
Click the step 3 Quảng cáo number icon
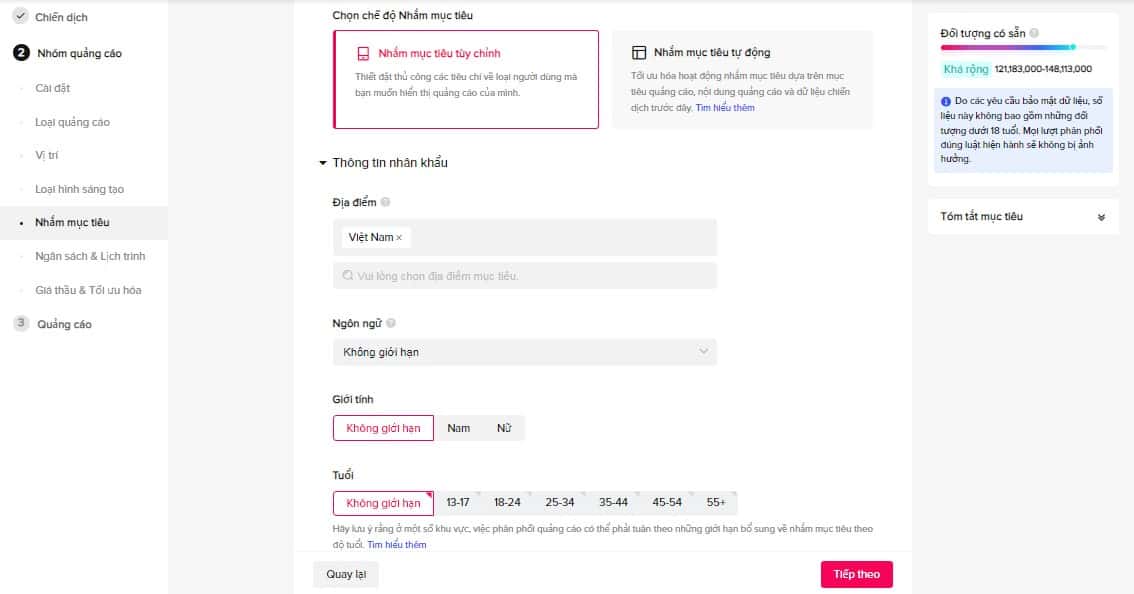pyautogui.click(x=20, y=324)
